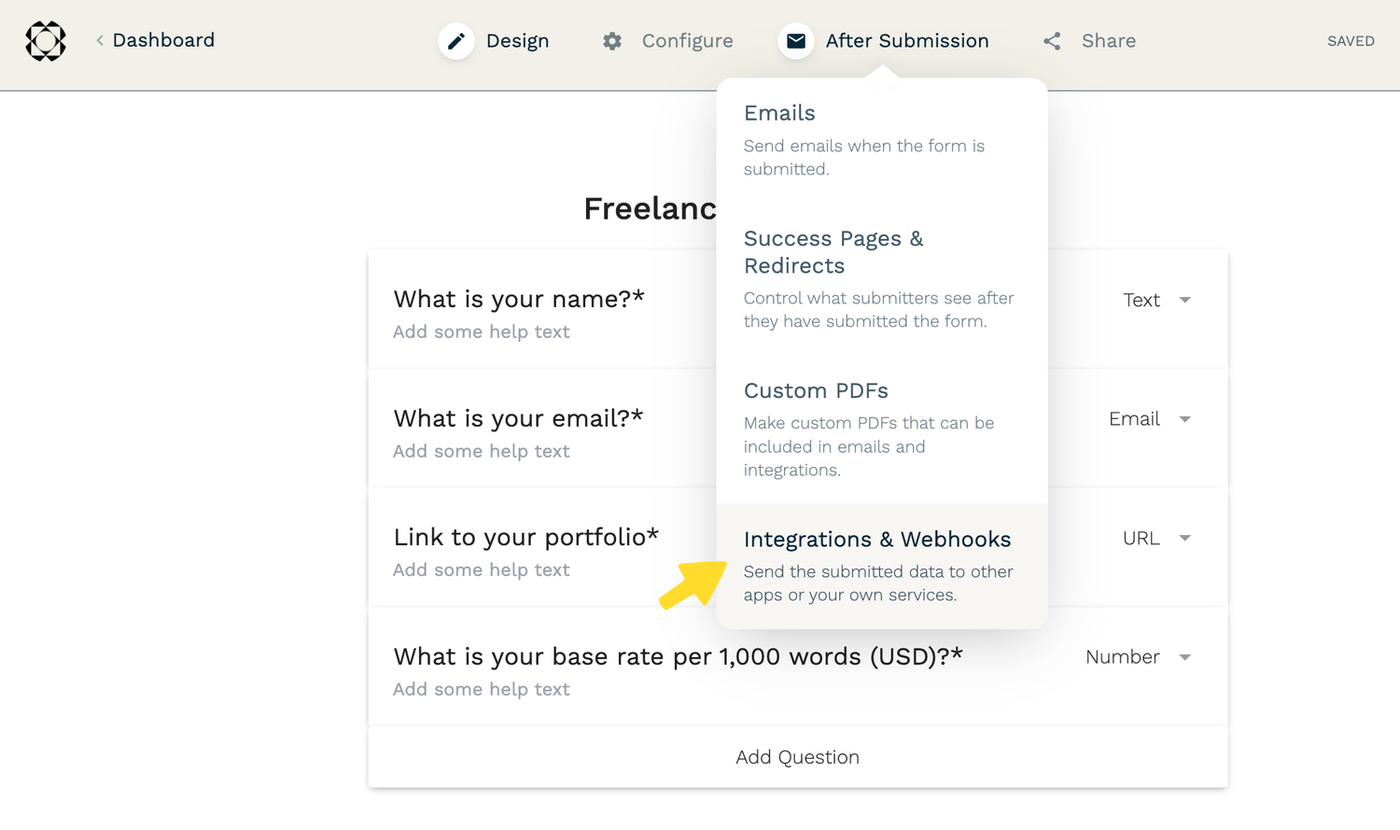The image size is (1400, 830).
Task: Edit the 'What is your name?' question title
Action: point(518,299)
